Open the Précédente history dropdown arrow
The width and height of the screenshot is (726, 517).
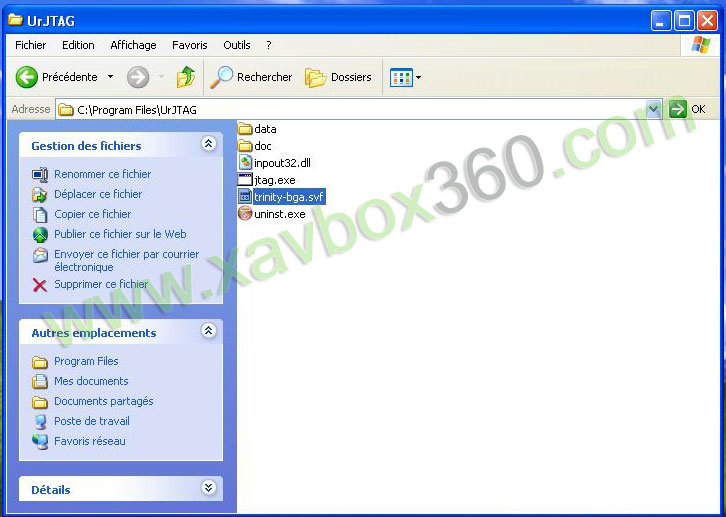[x=110, y=77]
